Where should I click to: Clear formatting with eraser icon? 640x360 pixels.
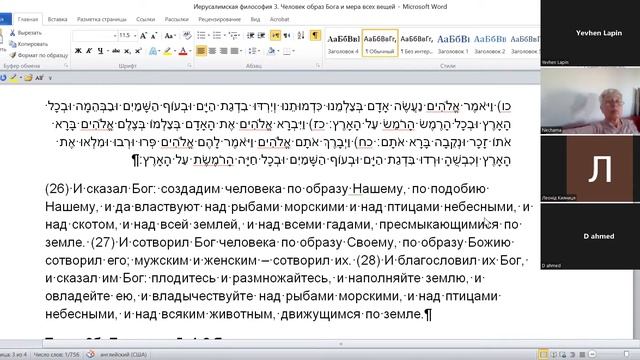pos(187,36)
